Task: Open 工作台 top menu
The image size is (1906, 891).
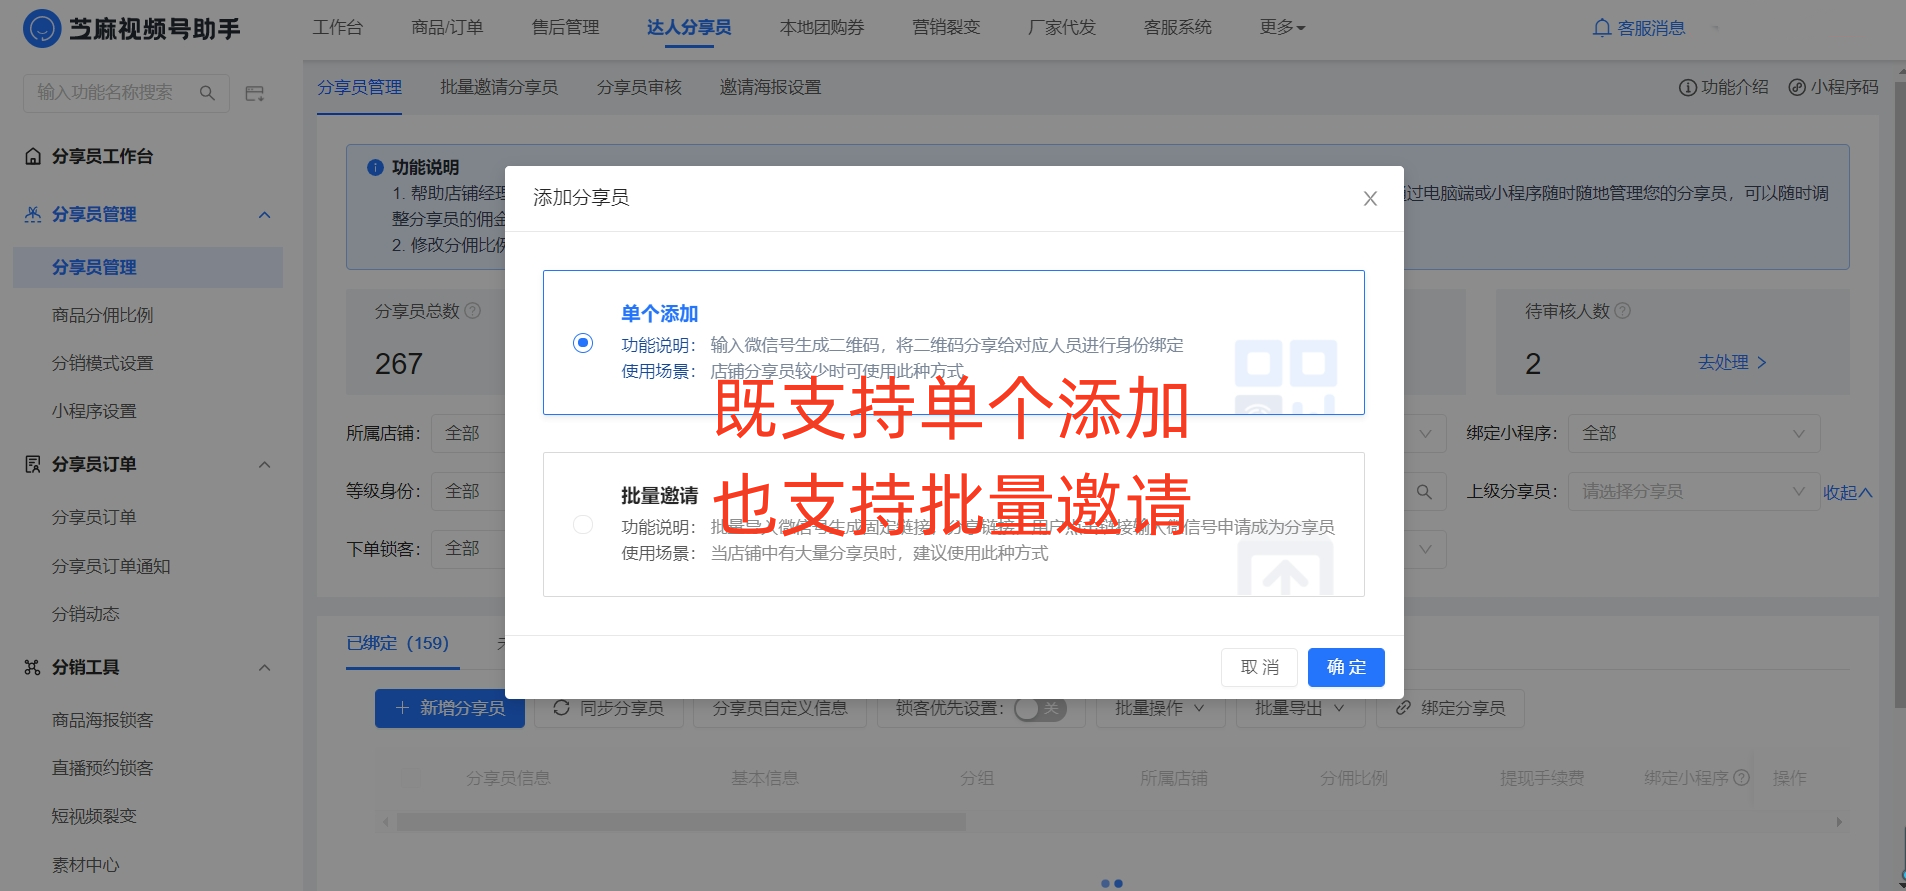Action: [338, 28]
